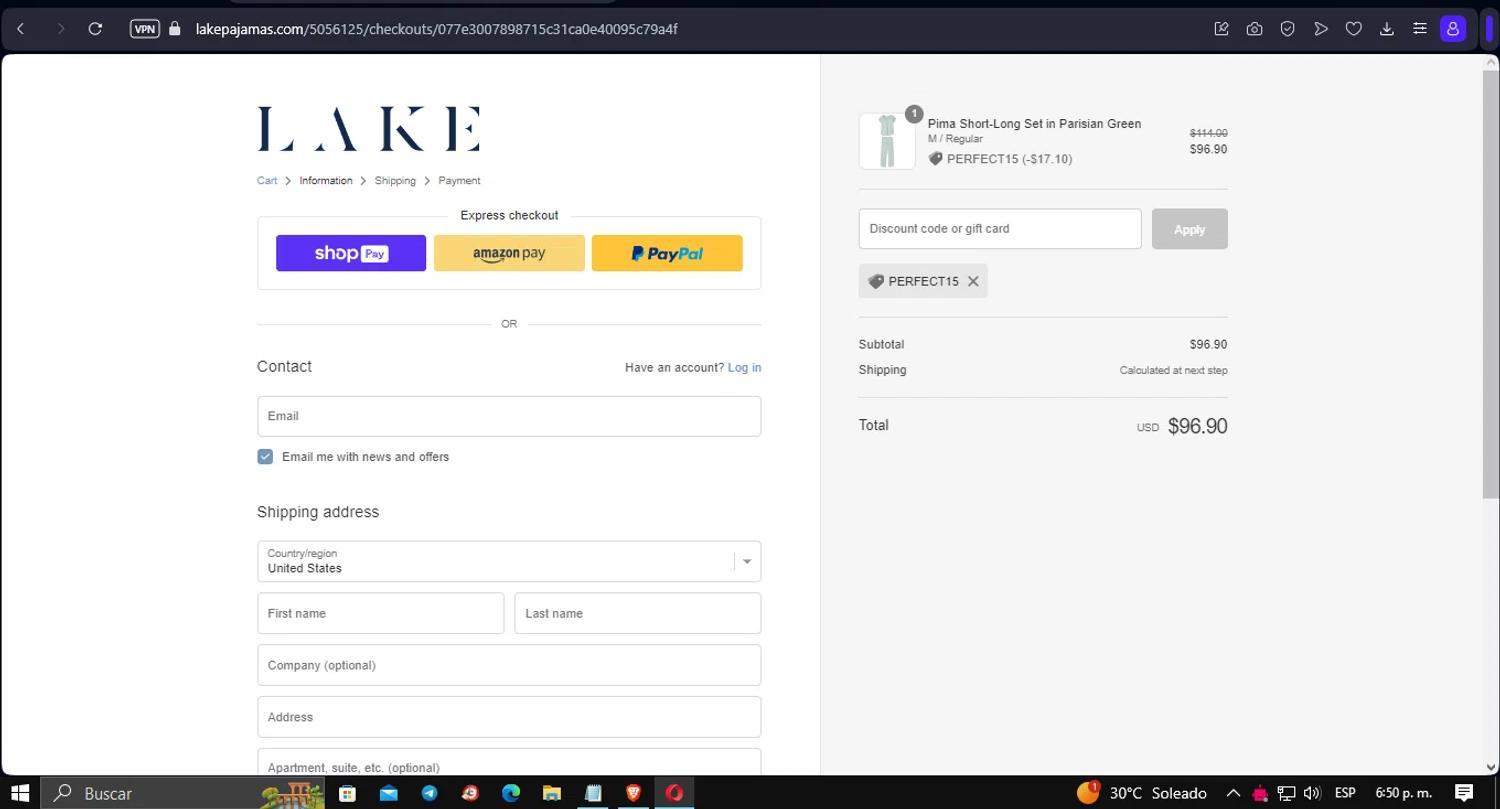Click the ESP language indicator
Image resolution: width=1500 pixels, height=809 pixels.
coord(1345,793)
